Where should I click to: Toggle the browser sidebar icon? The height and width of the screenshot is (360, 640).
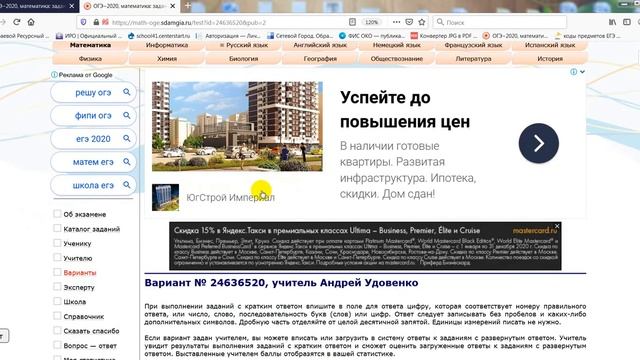click(627, 22)
